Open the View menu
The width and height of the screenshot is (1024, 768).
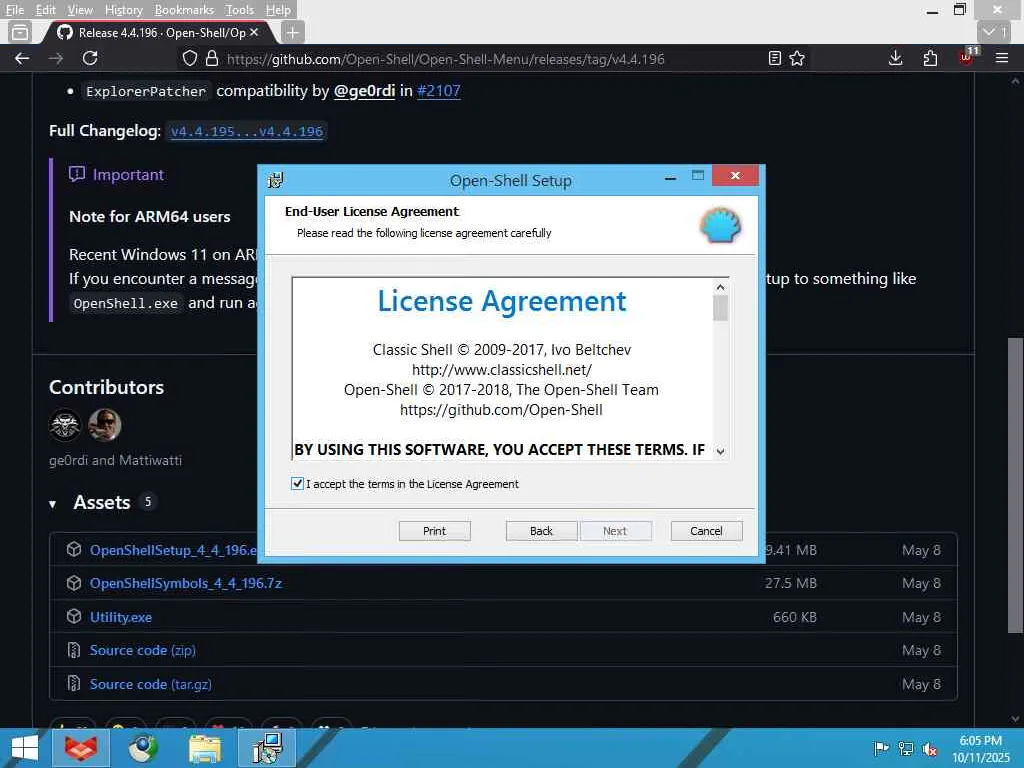coord(80,10)
